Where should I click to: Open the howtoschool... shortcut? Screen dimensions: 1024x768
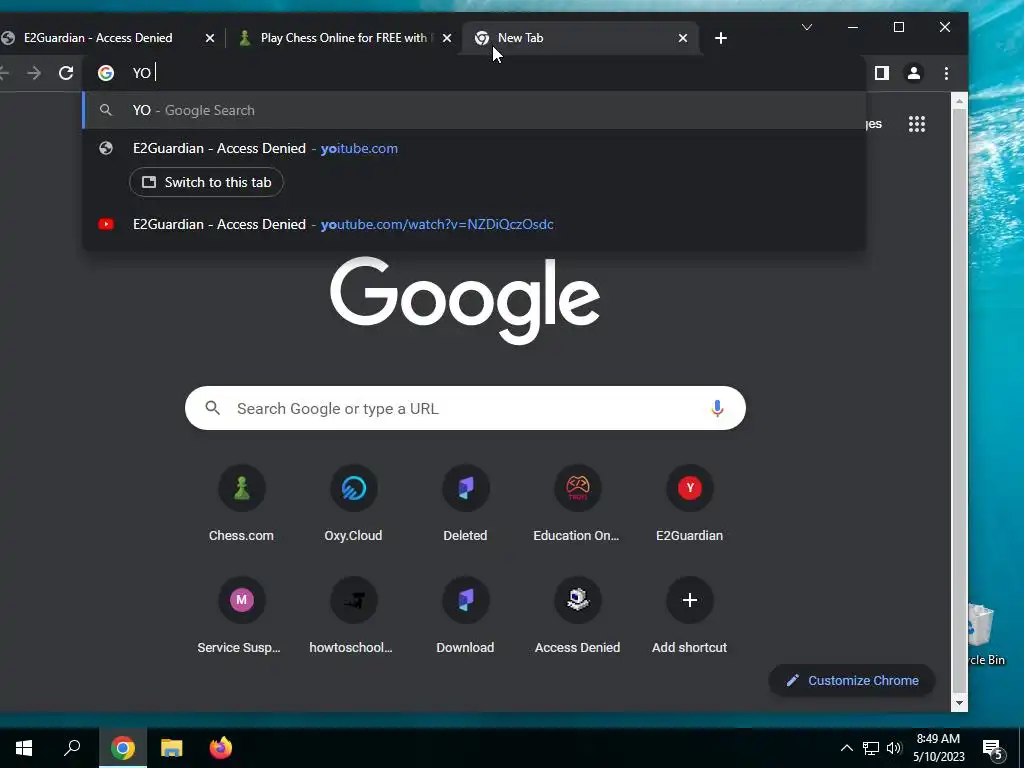click(353, 616)
